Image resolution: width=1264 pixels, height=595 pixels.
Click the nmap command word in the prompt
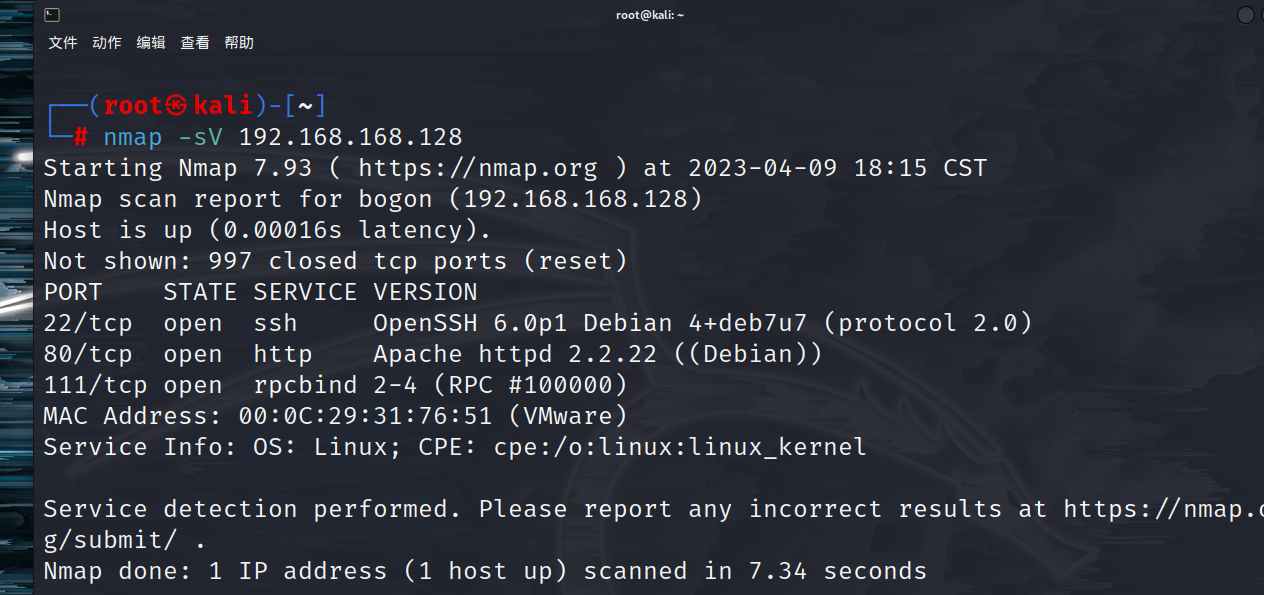click(133, 137)
